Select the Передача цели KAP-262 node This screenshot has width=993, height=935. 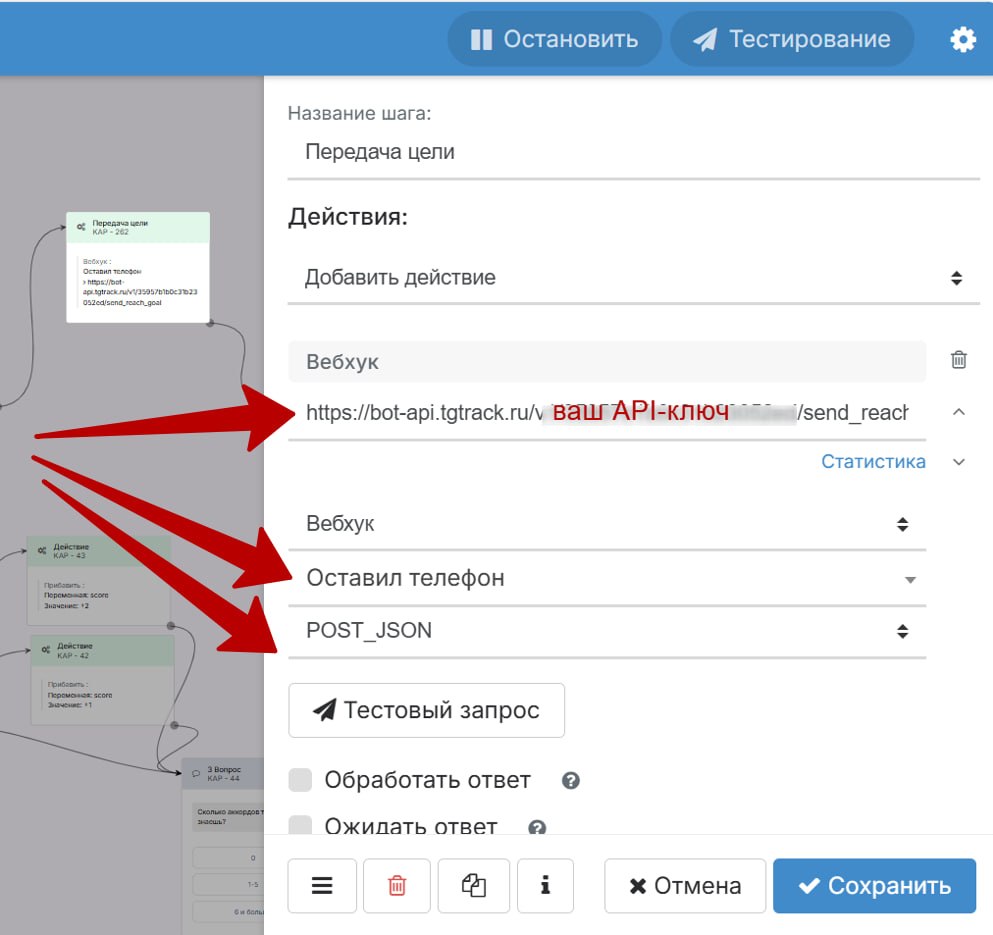tap(138, 267)
